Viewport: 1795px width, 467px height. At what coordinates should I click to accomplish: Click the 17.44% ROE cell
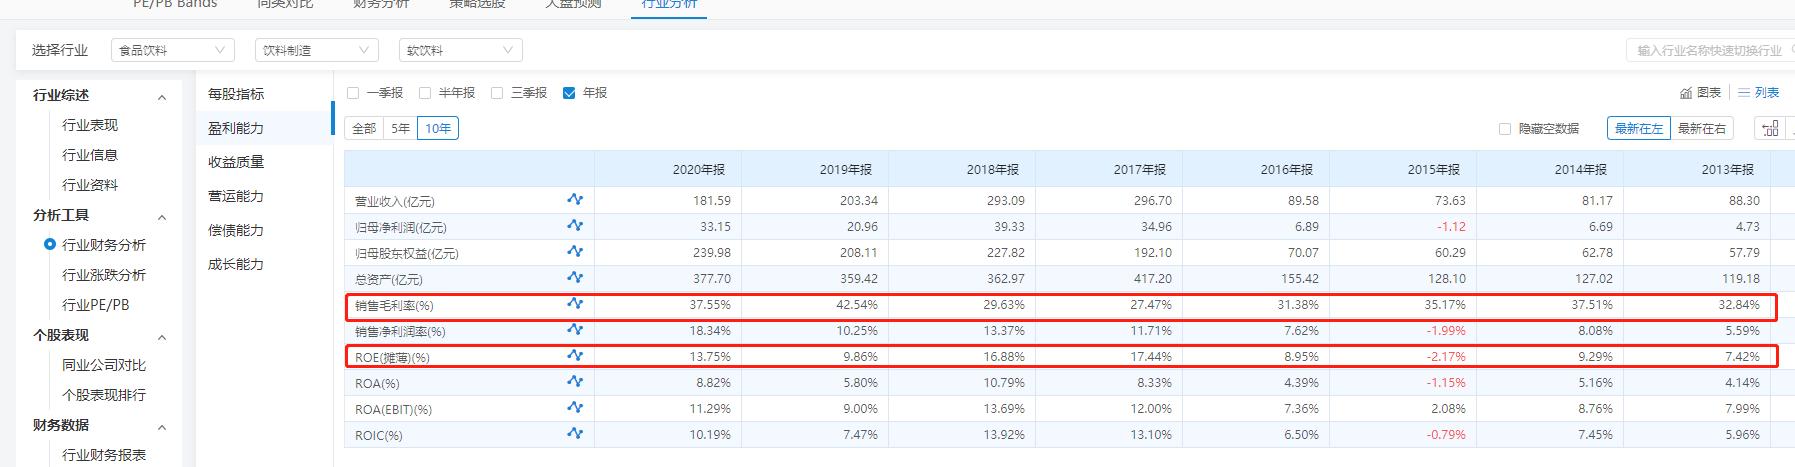[1151, 357]
